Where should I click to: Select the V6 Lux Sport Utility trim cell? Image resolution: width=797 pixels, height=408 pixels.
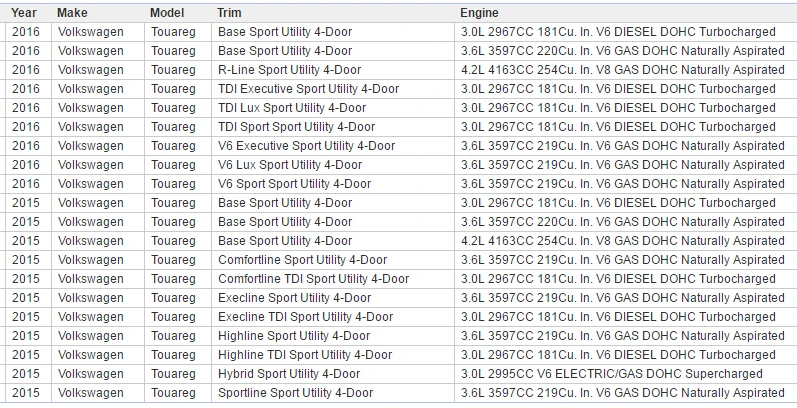333,165
